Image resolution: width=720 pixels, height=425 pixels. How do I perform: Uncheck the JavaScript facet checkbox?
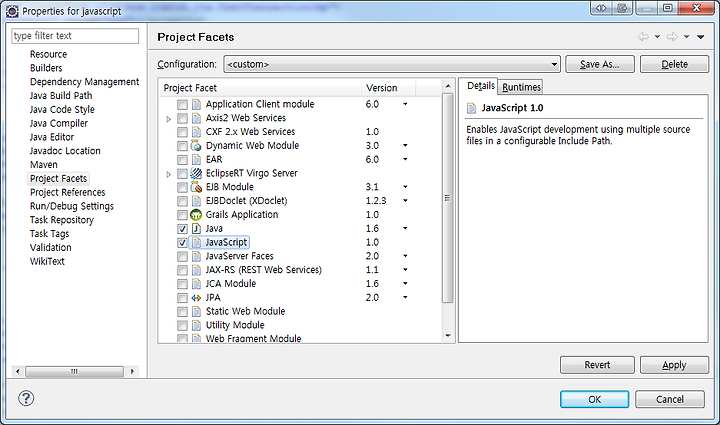tap(182, 242)
